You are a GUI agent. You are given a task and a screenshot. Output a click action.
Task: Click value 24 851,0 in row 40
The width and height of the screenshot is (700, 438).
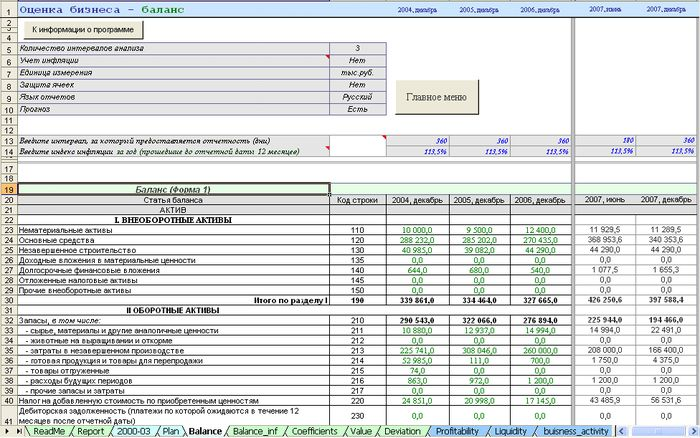coord(417,401)
